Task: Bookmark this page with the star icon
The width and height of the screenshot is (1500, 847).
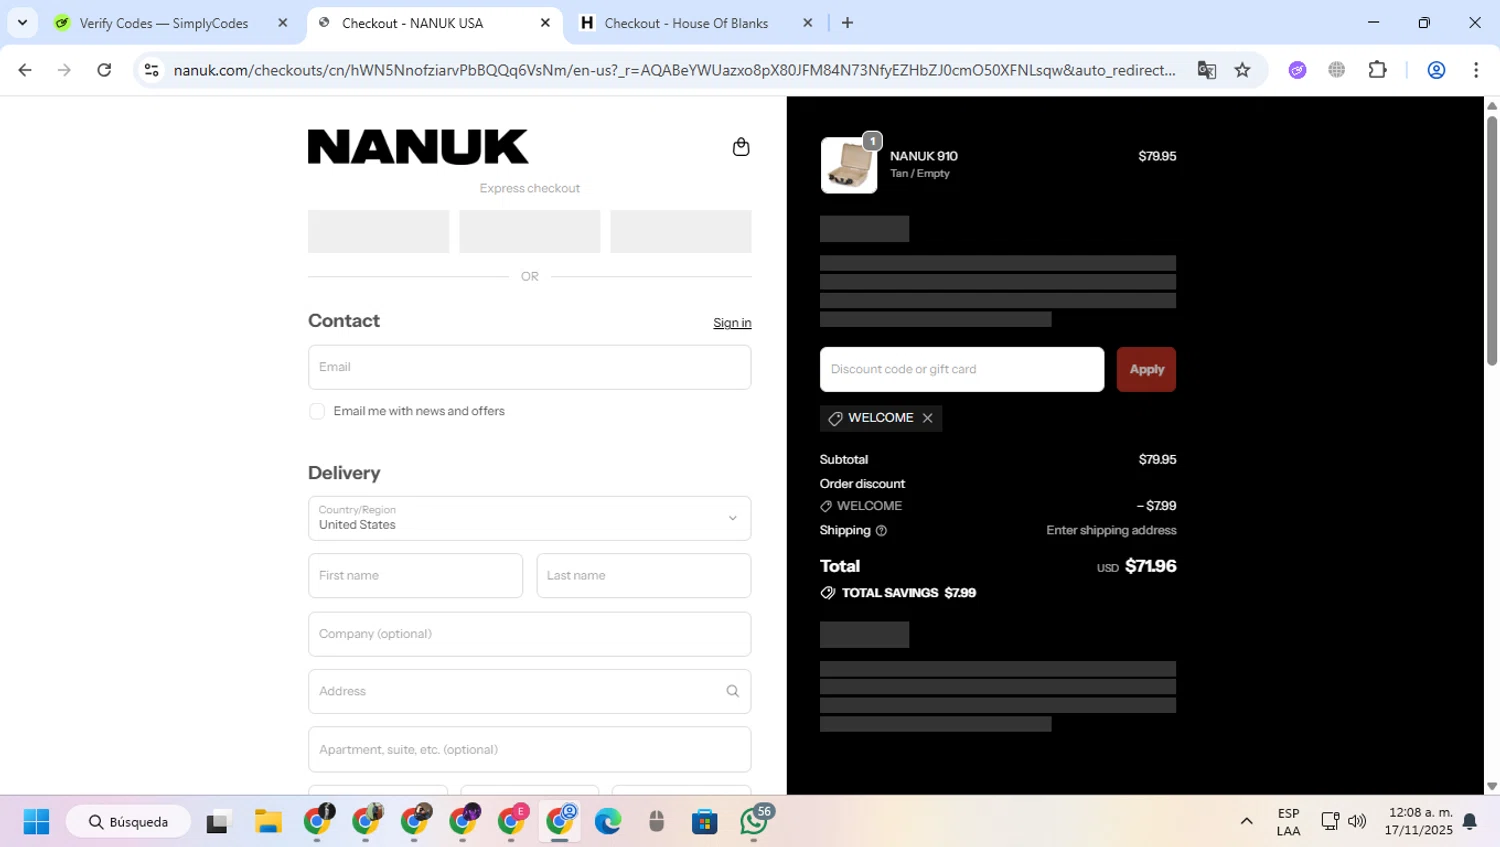Action: coord(1242,70)
